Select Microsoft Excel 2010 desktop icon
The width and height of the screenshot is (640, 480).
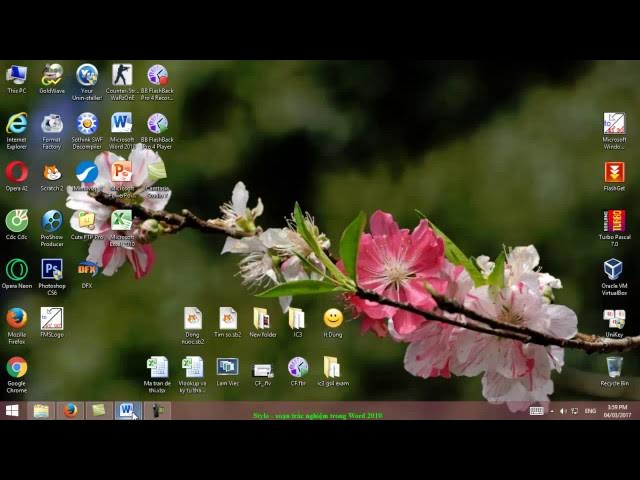122,228
